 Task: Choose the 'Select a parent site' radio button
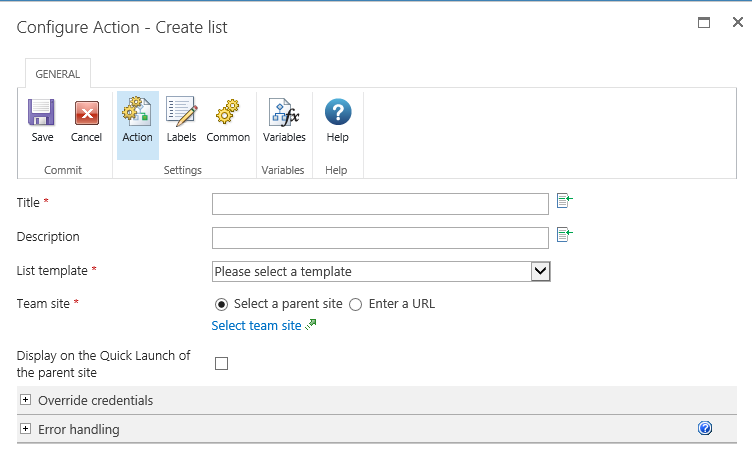click(x=221, y=304)
